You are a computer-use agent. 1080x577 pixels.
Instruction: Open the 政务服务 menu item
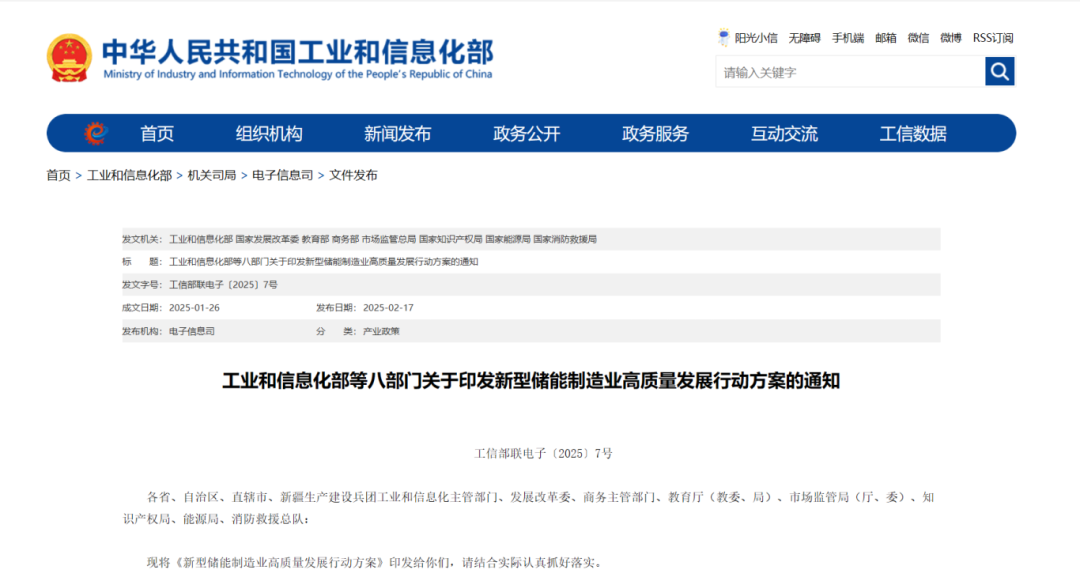click(655, 134)
